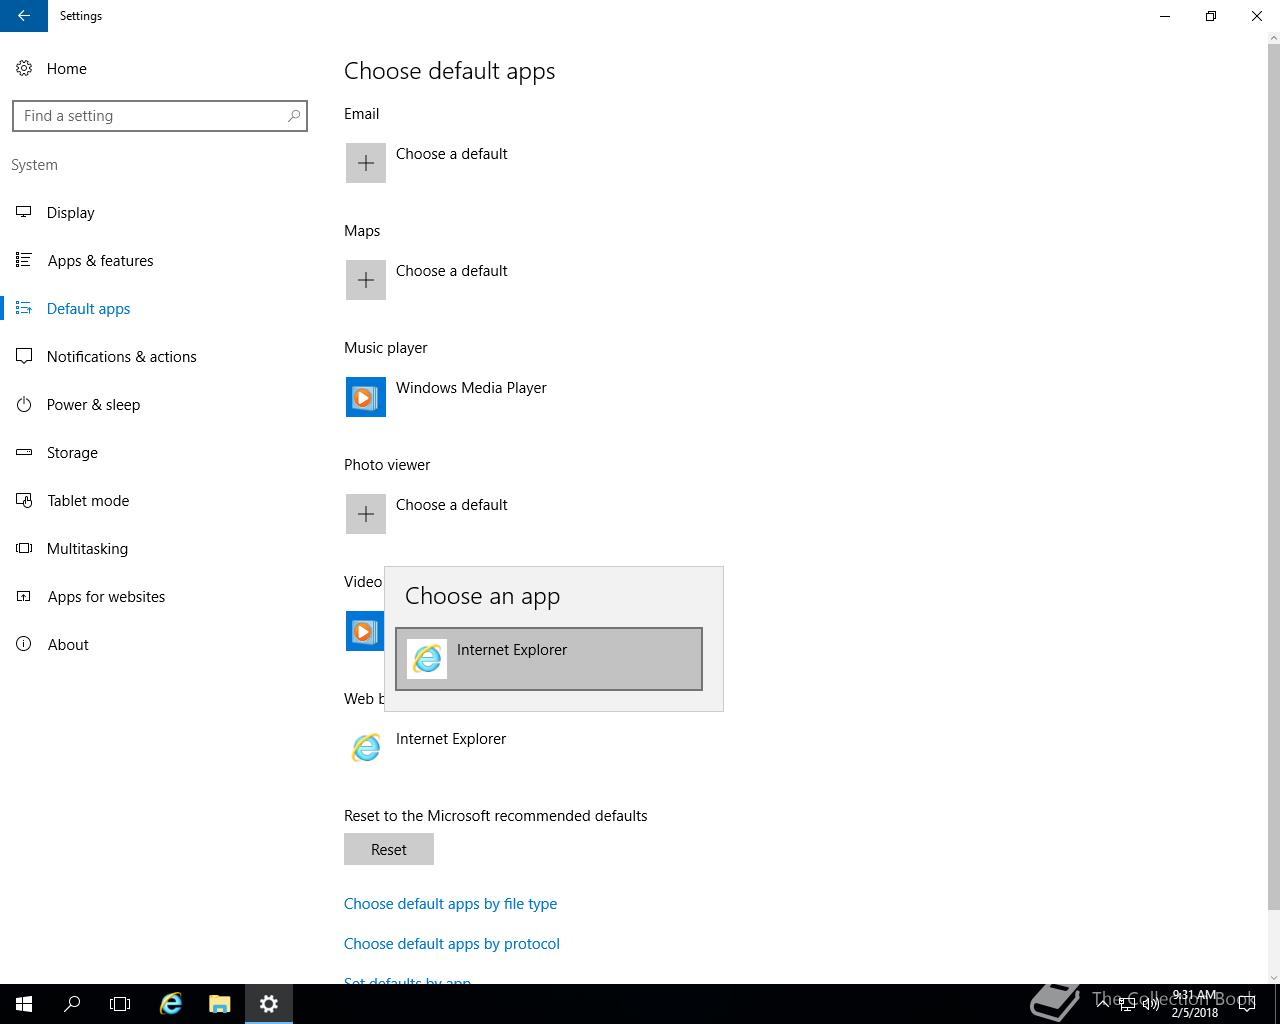The height and width of the screenshot is (1024, 1280).
Task: Click the Maps plus icon
Action: 366,280
